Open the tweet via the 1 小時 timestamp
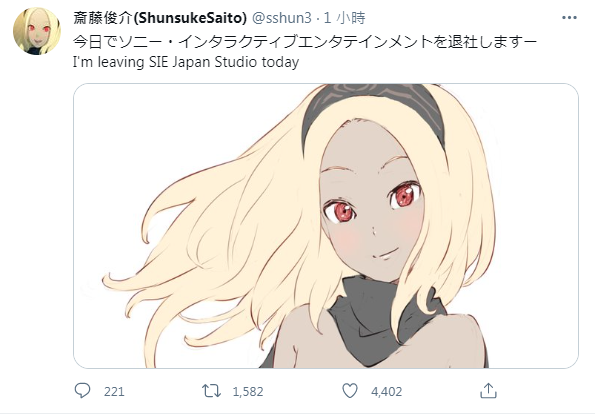 (x=344, y=18)
